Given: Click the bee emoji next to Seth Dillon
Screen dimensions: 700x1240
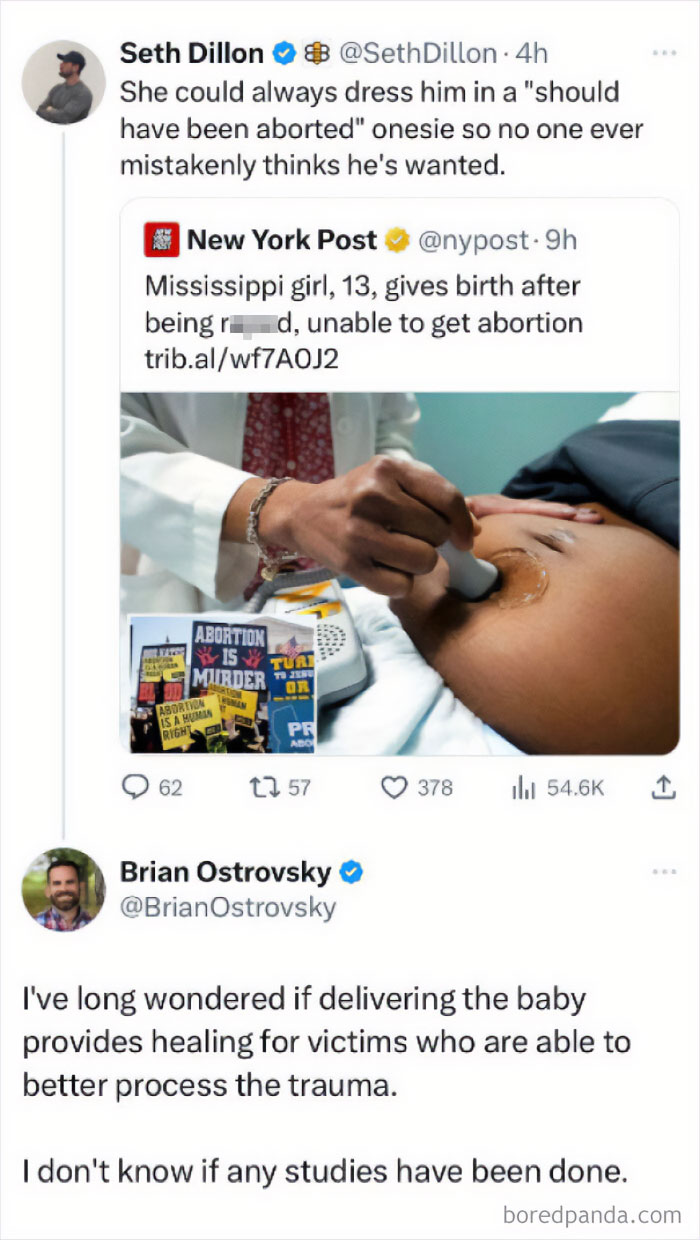Looking at the screenshot, I should (315, 52).
